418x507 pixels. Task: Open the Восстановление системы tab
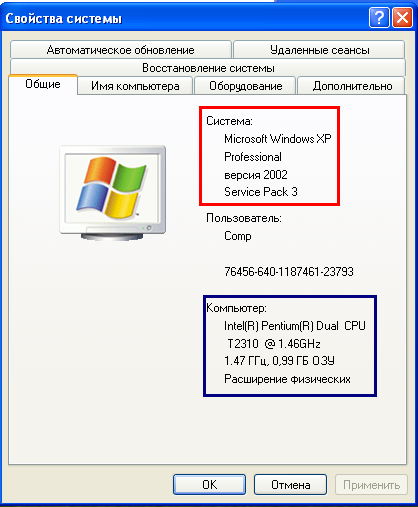(208, 68)
